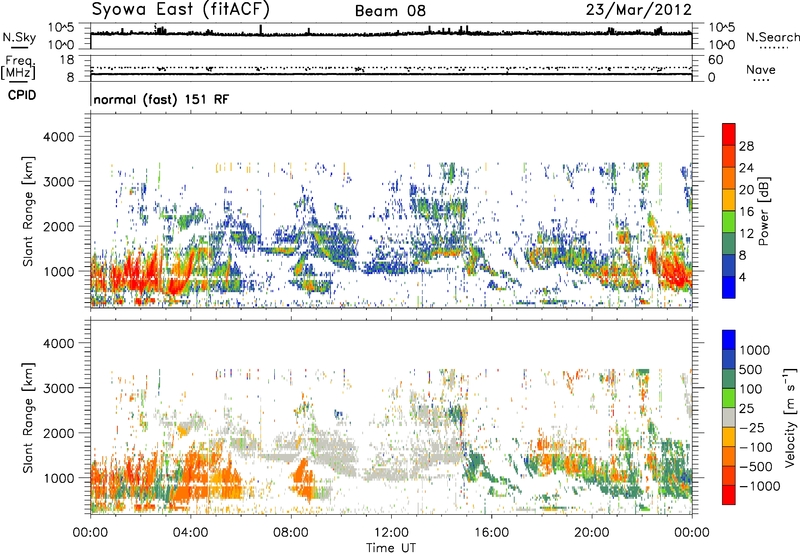
Task: Click the date '23/Mar/2012'
Action: click(x=639, y=10)
